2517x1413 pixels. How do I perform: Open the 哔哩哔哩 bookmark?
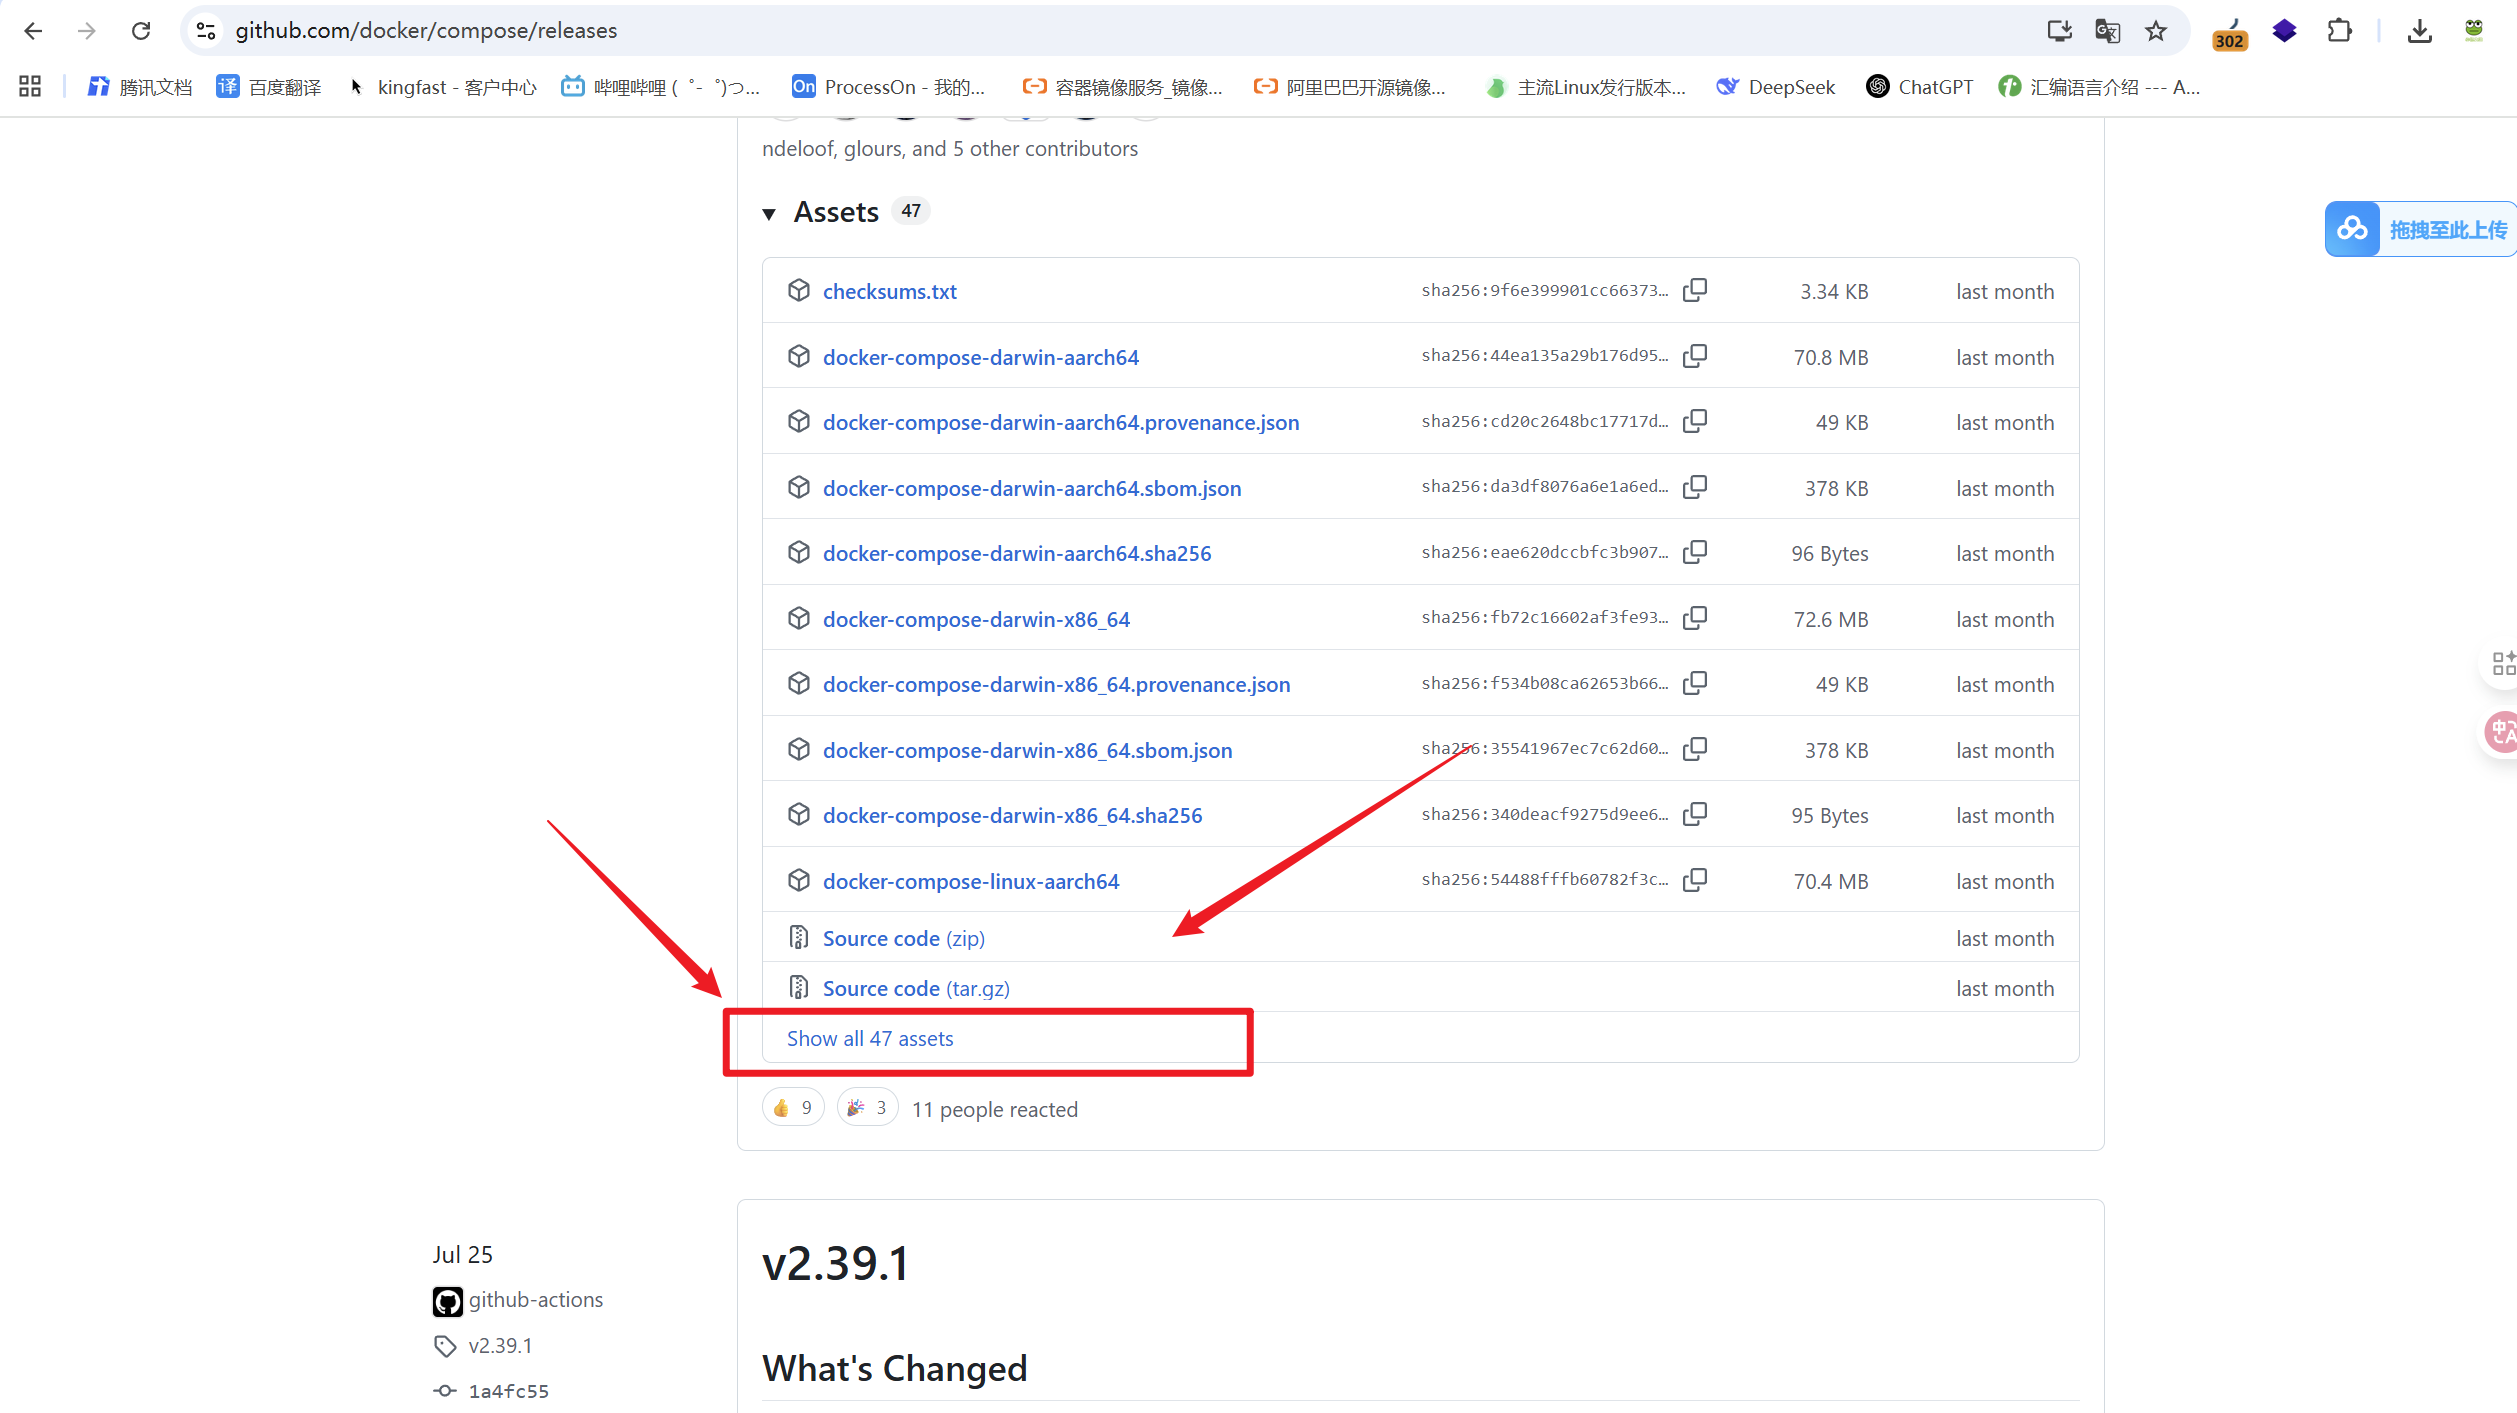coord(660,87)
